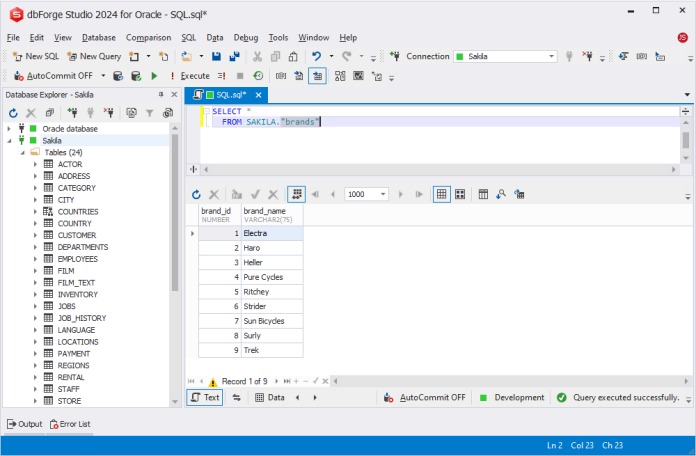Close the SQL.sql tab
Screen dimensions: 696x456
click(x=258, y=95)
